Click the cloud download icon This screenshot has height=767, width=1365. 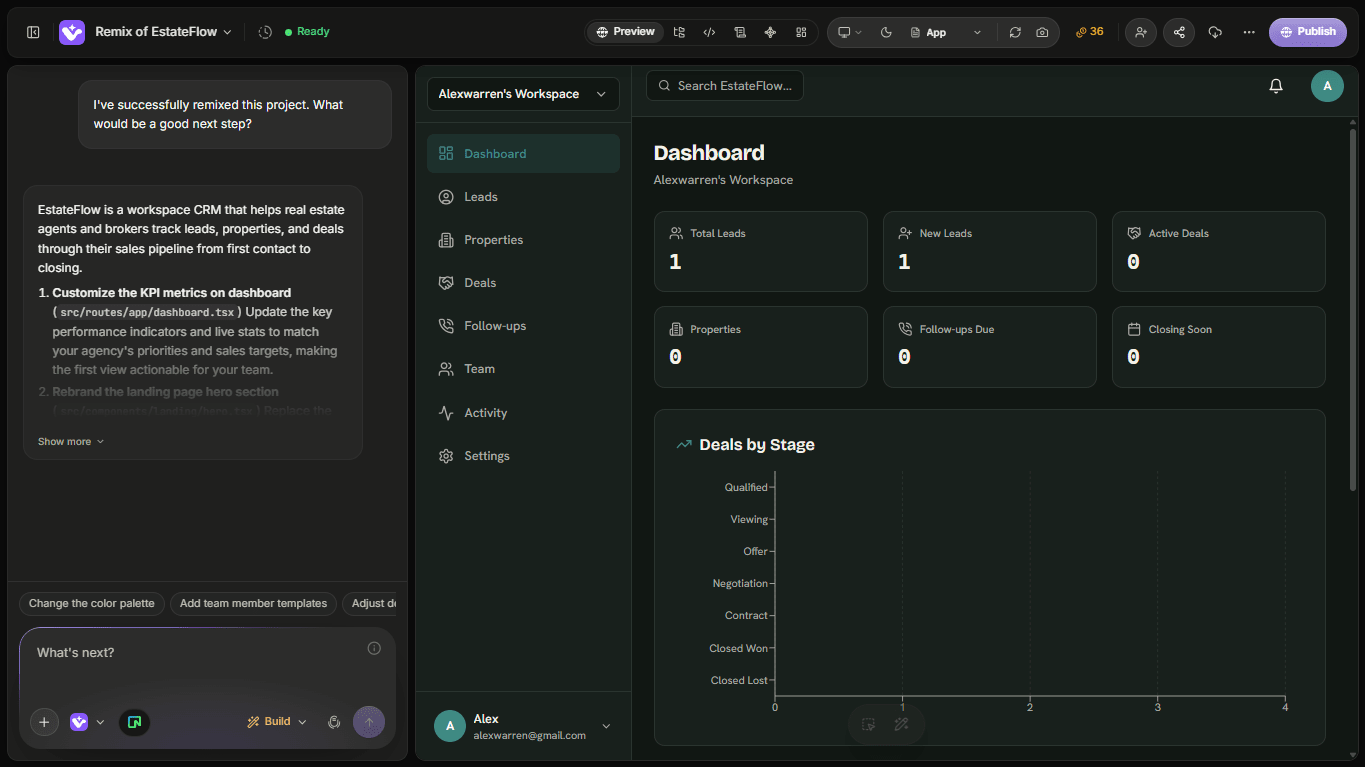1215,32
